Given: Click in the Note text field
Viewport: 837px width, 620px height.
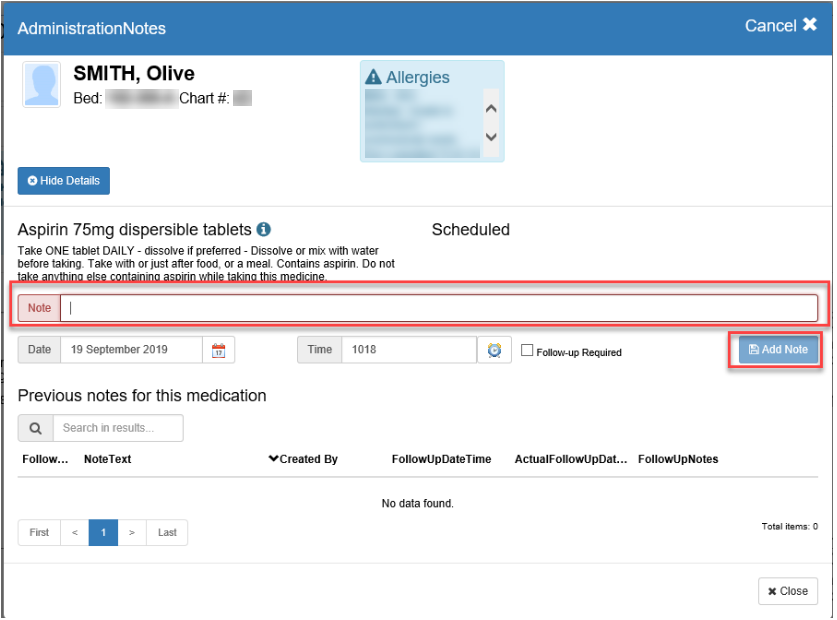Looking at the screenshot, I should 438,308.
